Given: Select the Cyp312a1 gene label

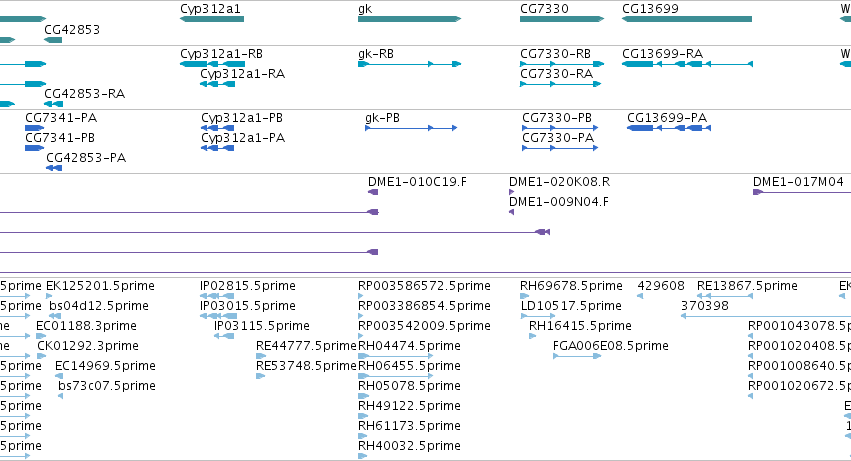Looking at the screenshot, I should click(210, 9).
